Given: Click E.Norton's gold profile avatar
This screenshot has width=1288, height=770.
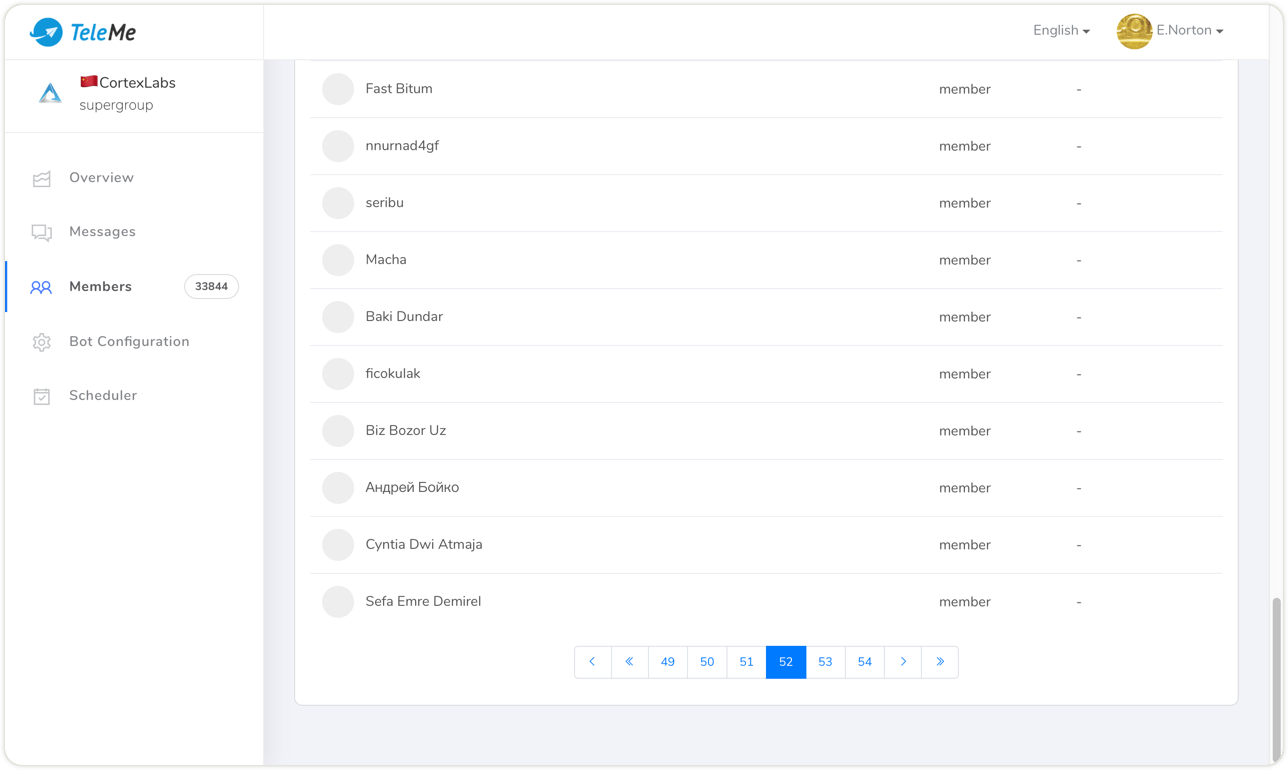Looking at the screenshot, I should click(1134, 31).
